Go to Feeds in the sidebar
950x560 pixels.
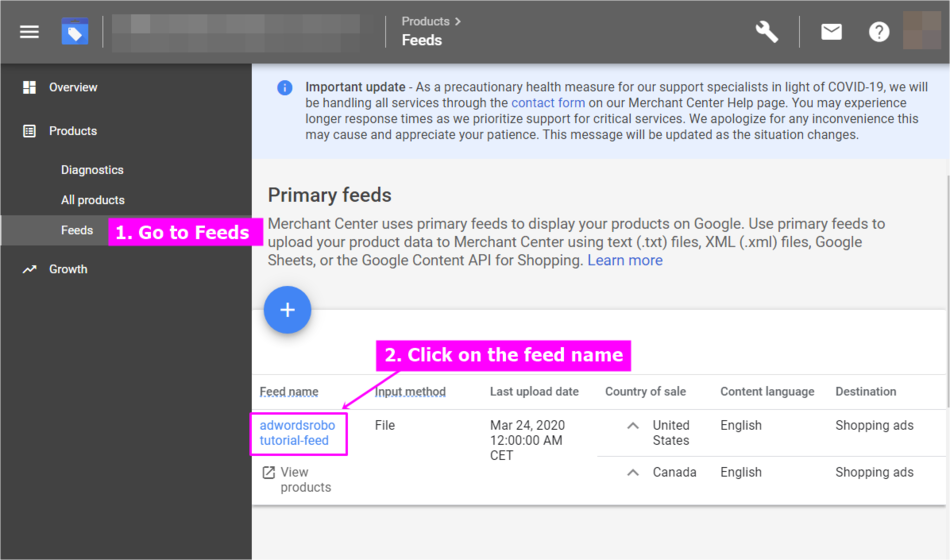point(77,230)
